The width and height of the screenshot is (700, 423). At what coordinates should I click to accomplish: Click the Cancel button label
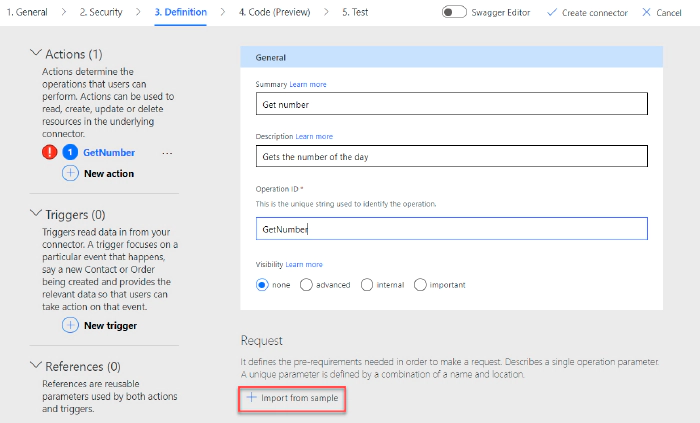pyautogui.click(x=669, y=12)
